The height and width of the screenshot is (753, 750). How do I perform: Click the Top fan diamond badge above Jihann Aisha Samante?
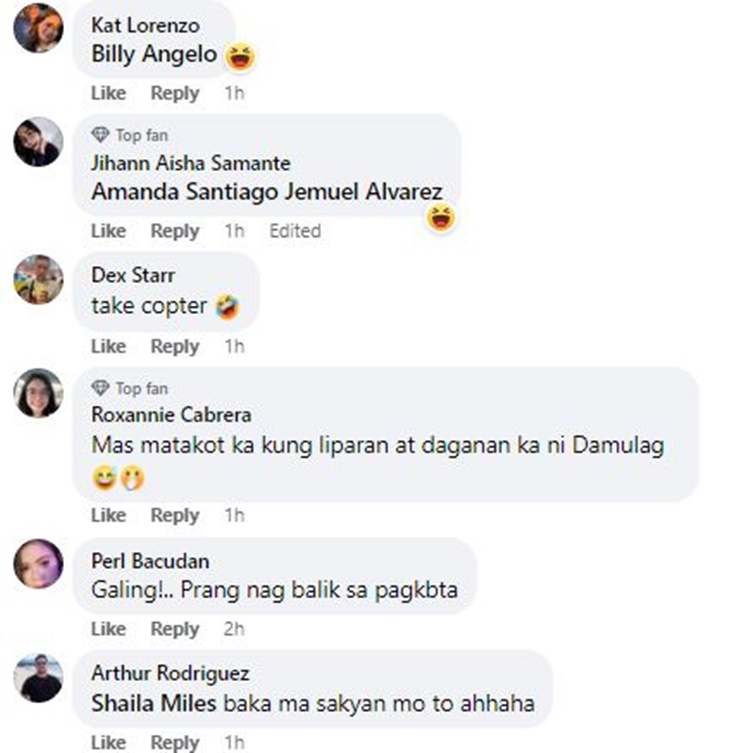[x=100, y=135]
